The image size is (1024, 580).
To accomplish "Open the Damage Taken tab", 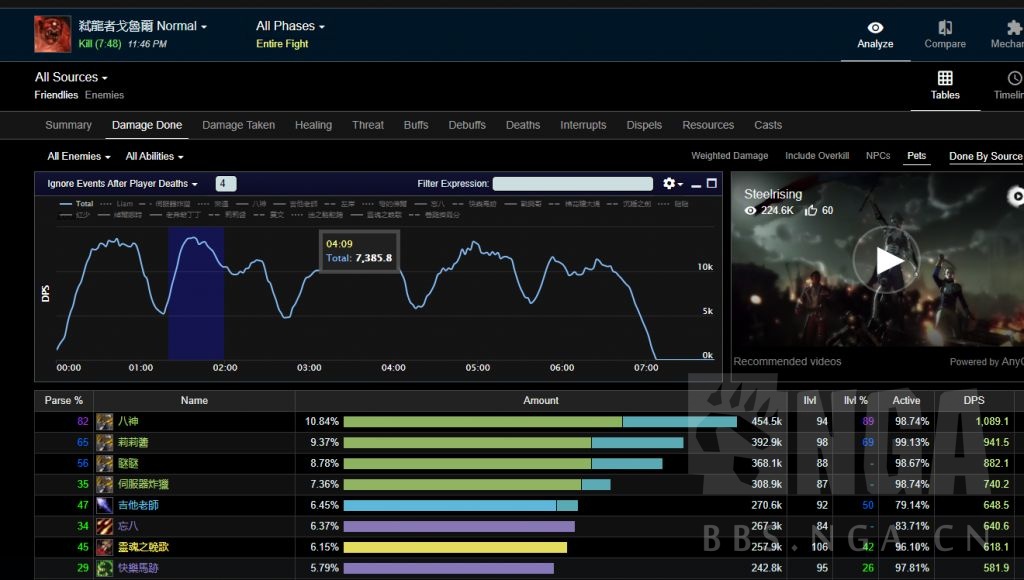I will pos(238,125).
